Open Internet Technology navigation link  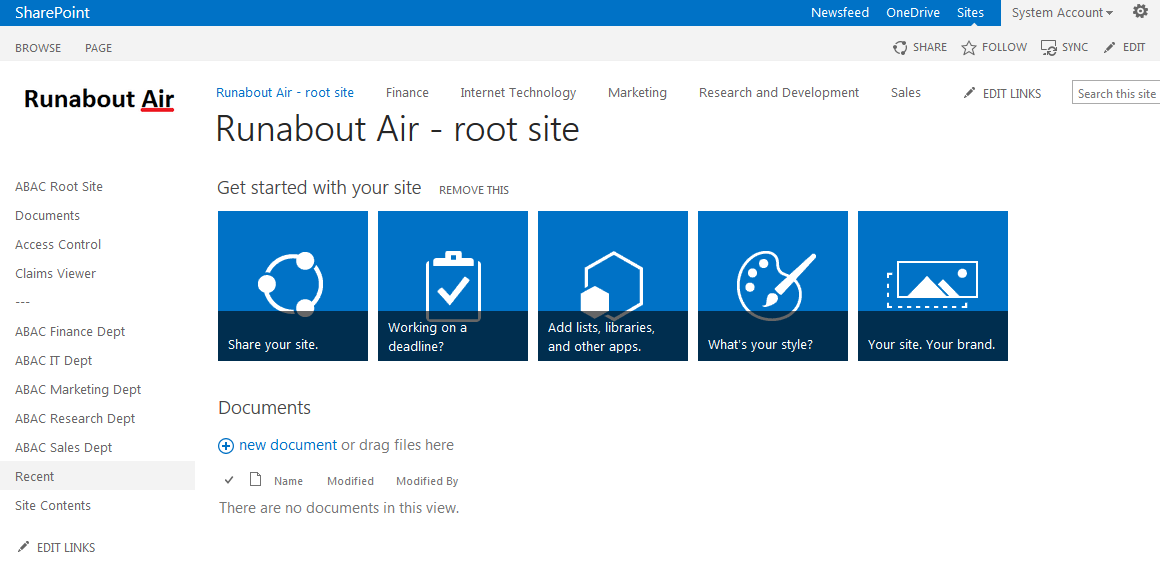pos(518,92)
